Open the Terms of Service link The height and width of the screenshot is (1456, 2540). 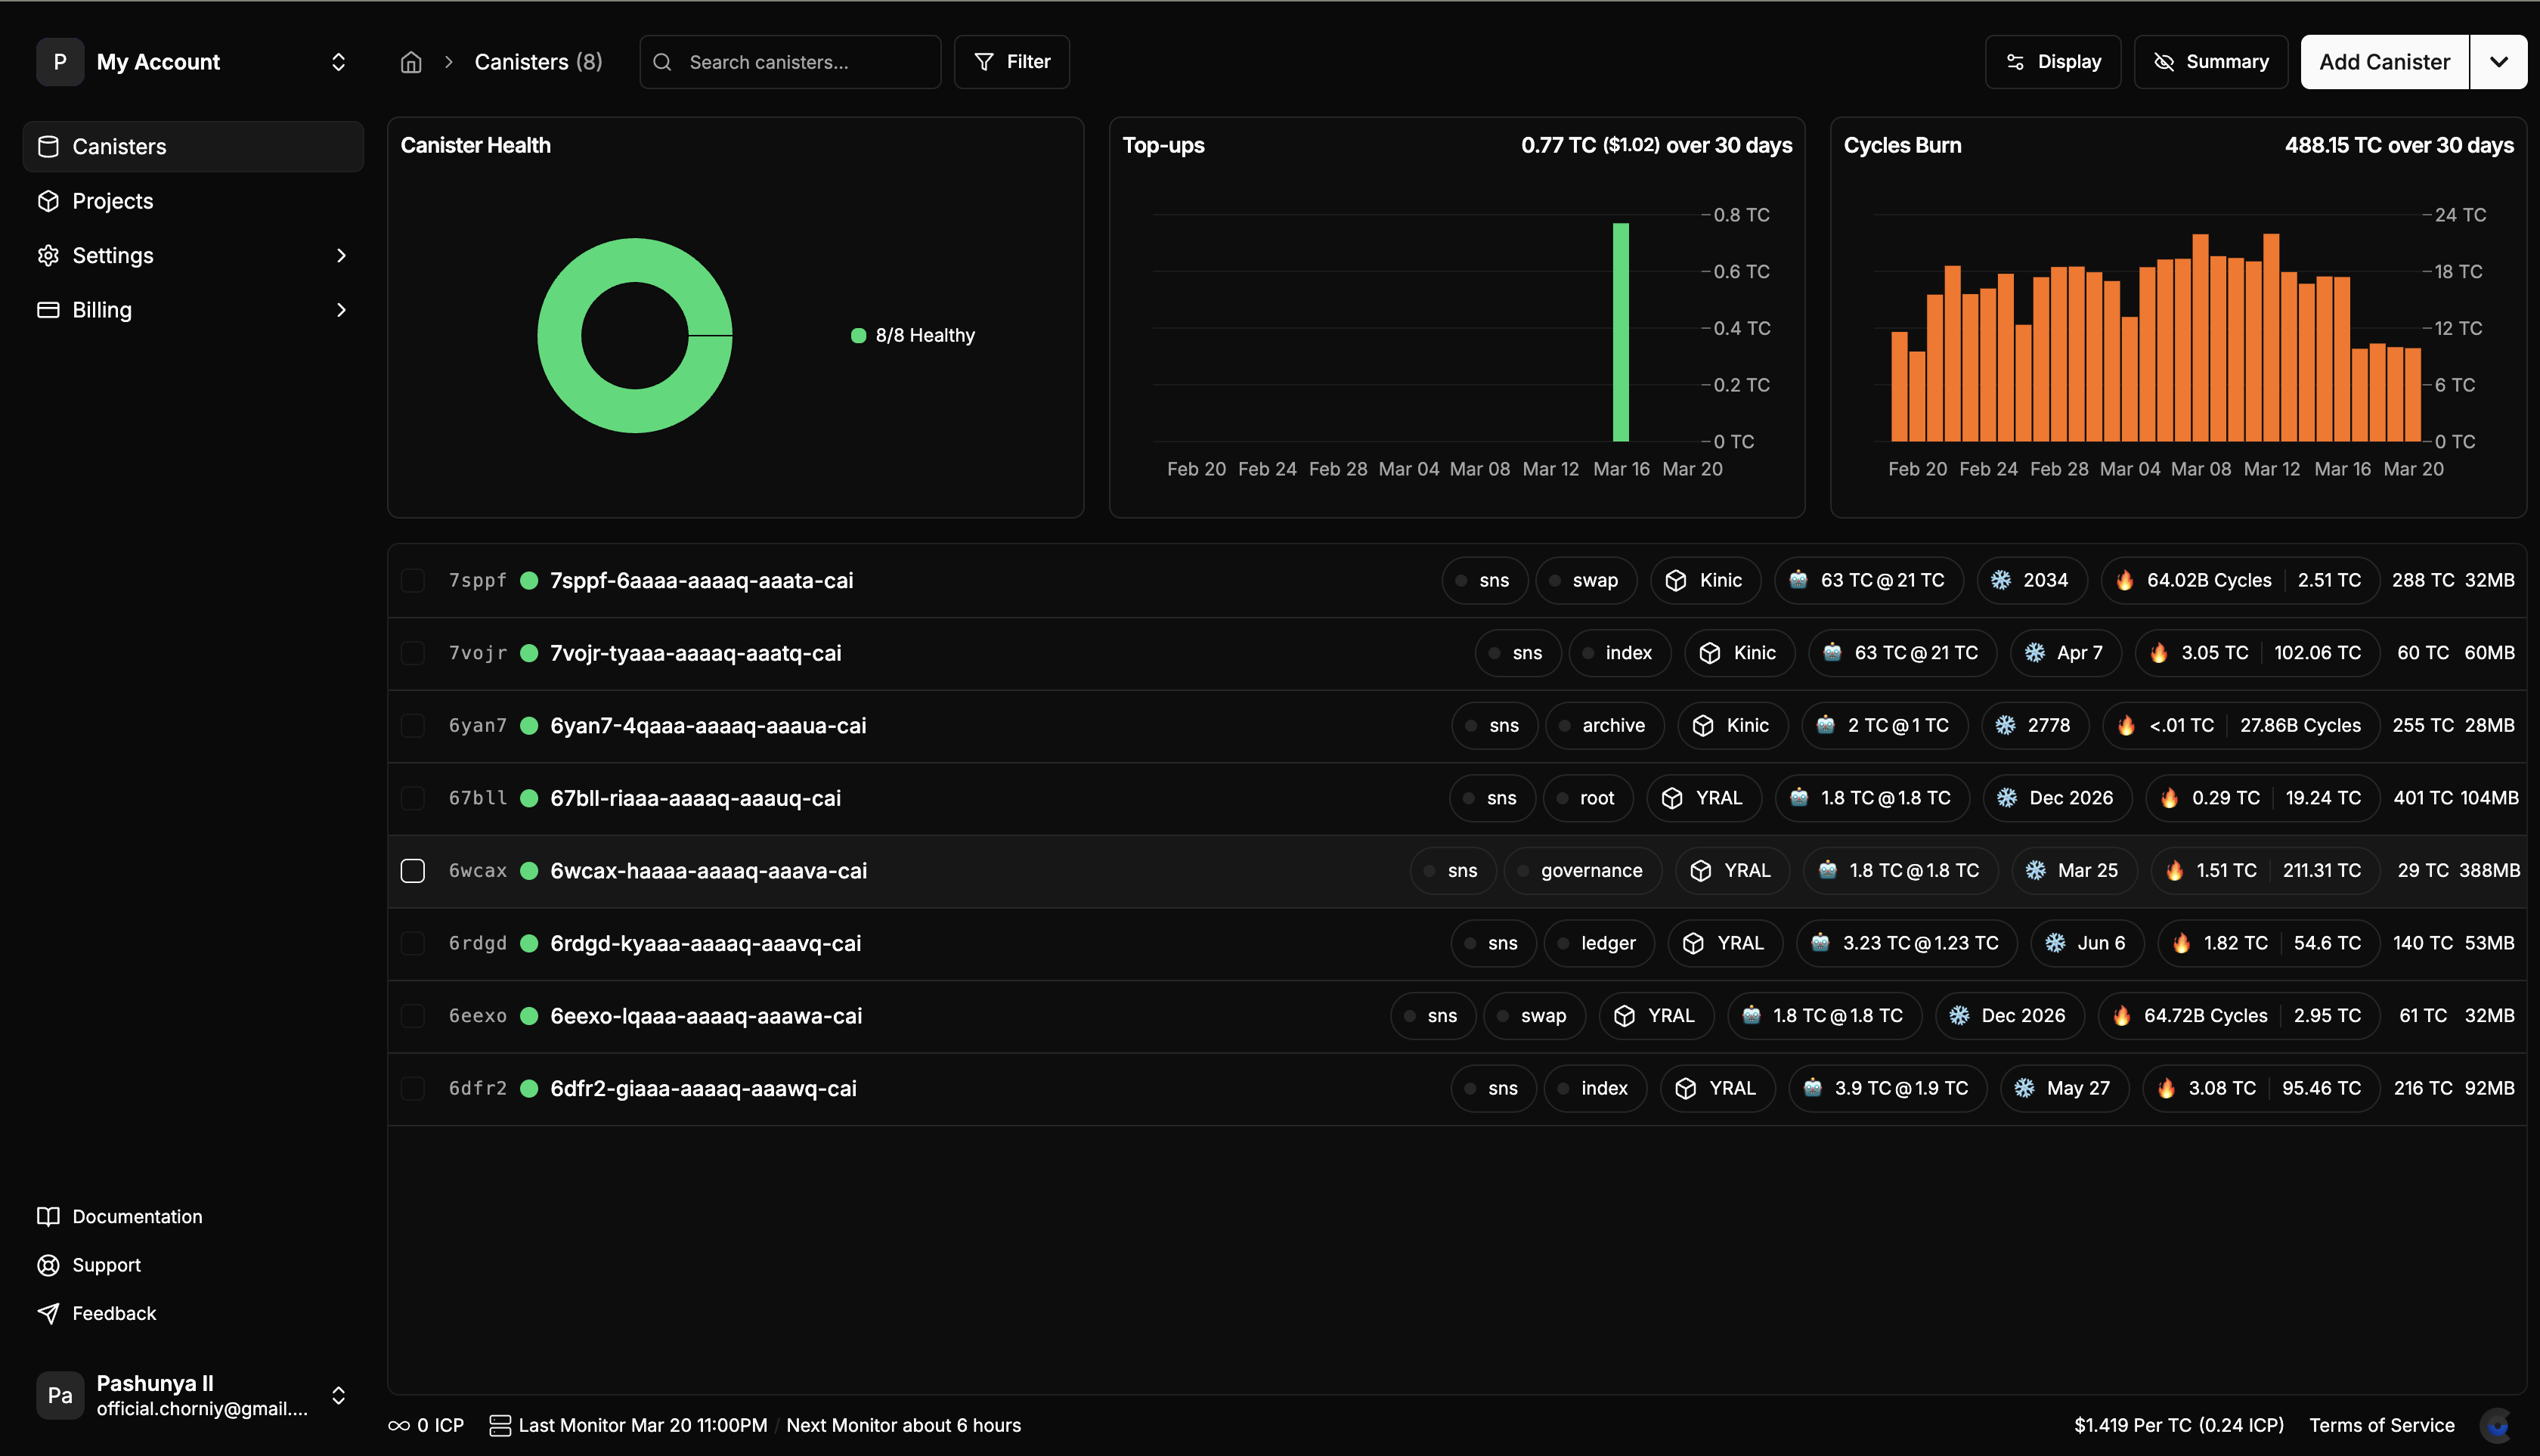pyautogui.click(x=2381, y=1425)
